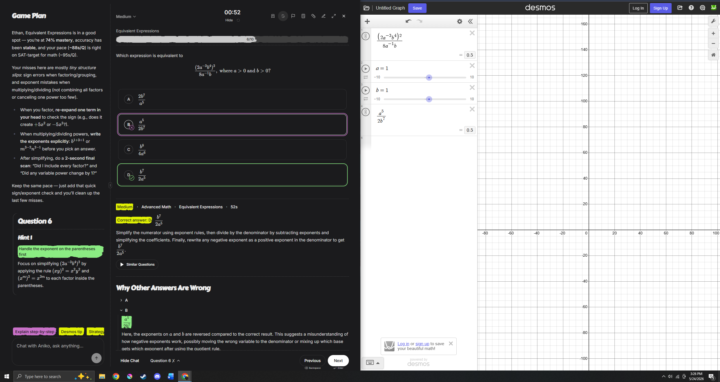Collapse the Desmos expression list panel

[470, 21]
